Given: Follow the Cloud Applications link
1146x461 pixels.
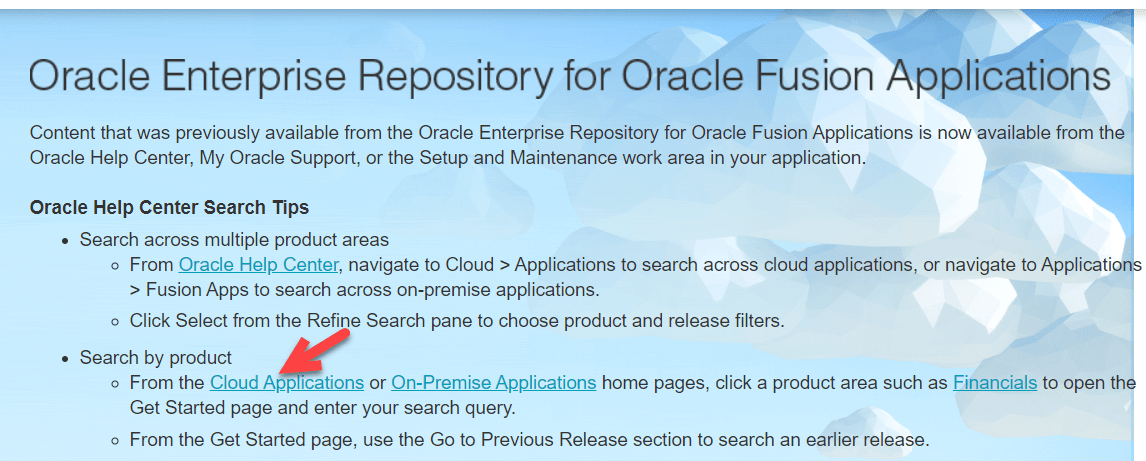Looking at the screenshot, I should [286, 382].
